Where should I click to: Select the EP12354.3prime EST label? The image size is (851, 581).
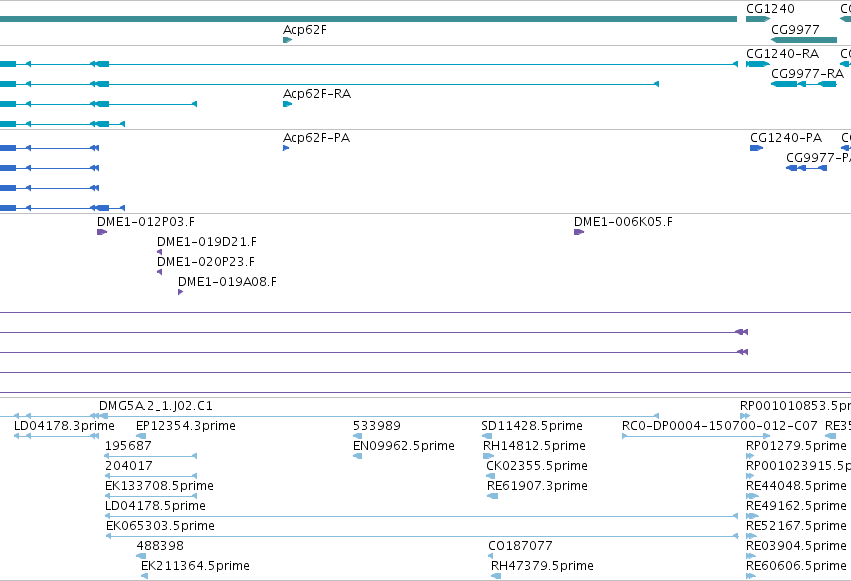(186, 426)
